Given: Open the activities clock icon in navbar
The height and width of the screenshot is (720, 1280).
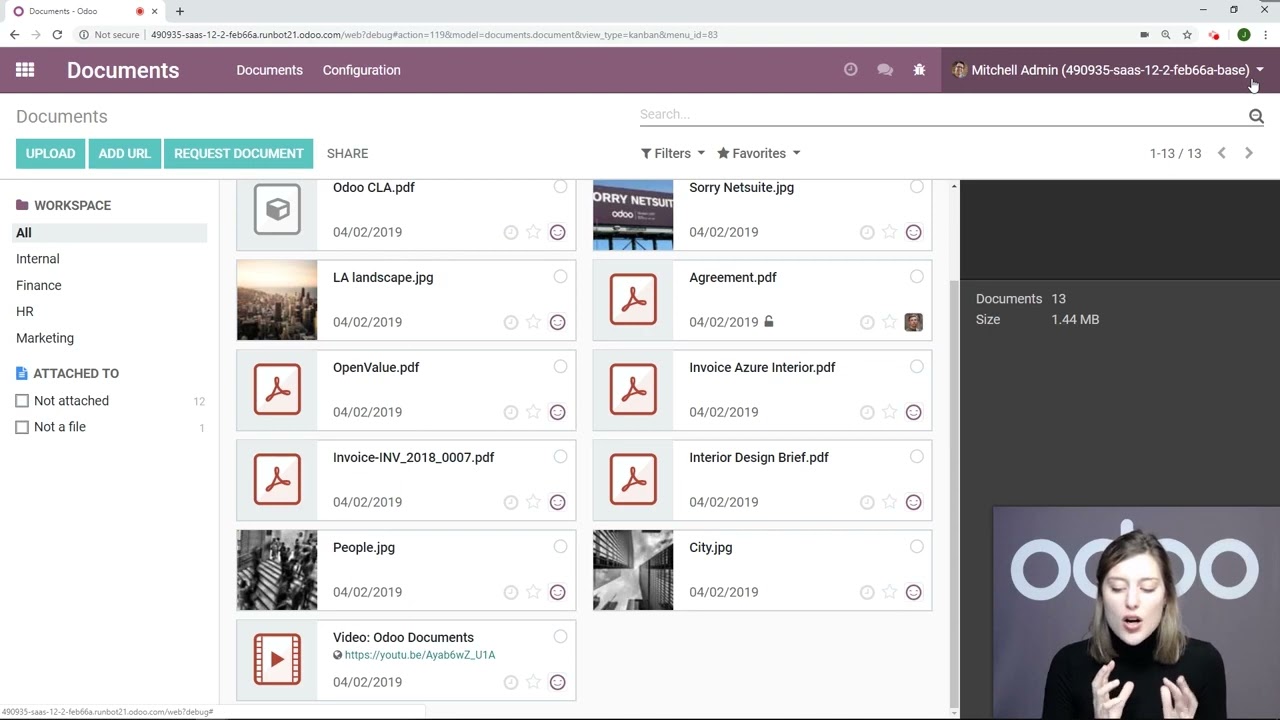Looking at the screenshot, I should 850,70.
